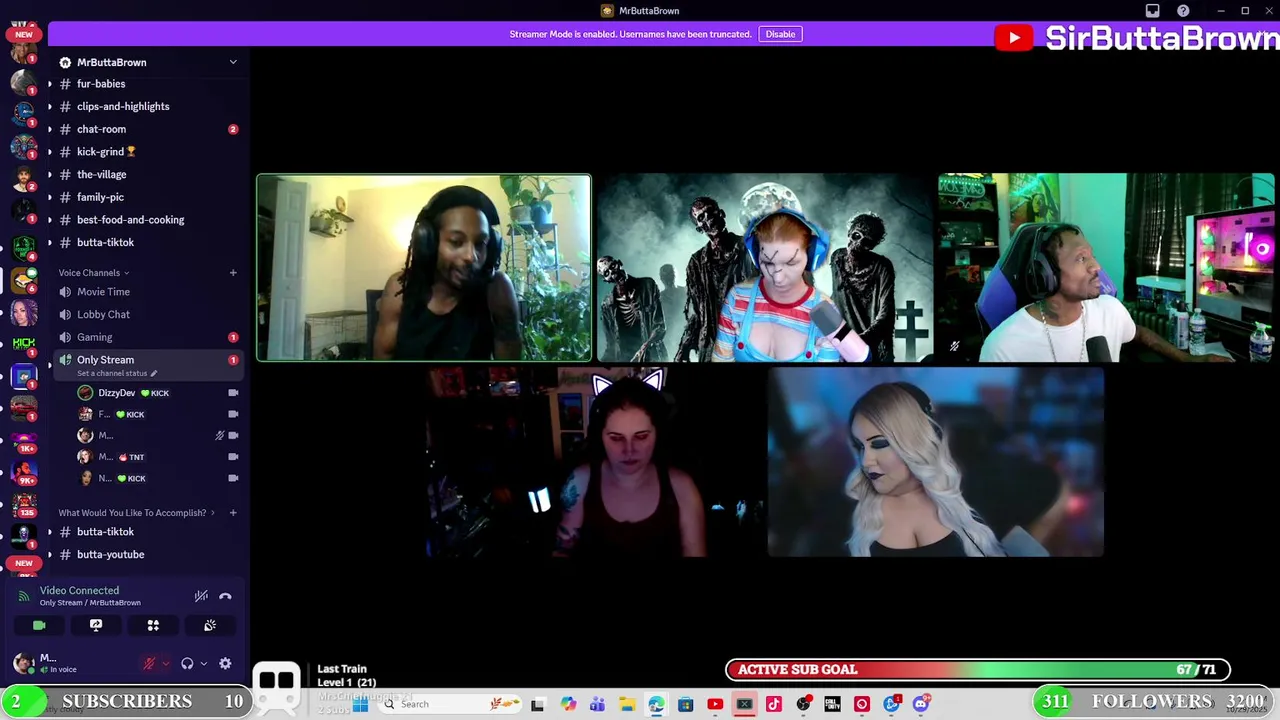This screenshot has height=720, width=1280.
Task: Toggle noise suppression in the voice panel
Action: click(x=201, y=596)
